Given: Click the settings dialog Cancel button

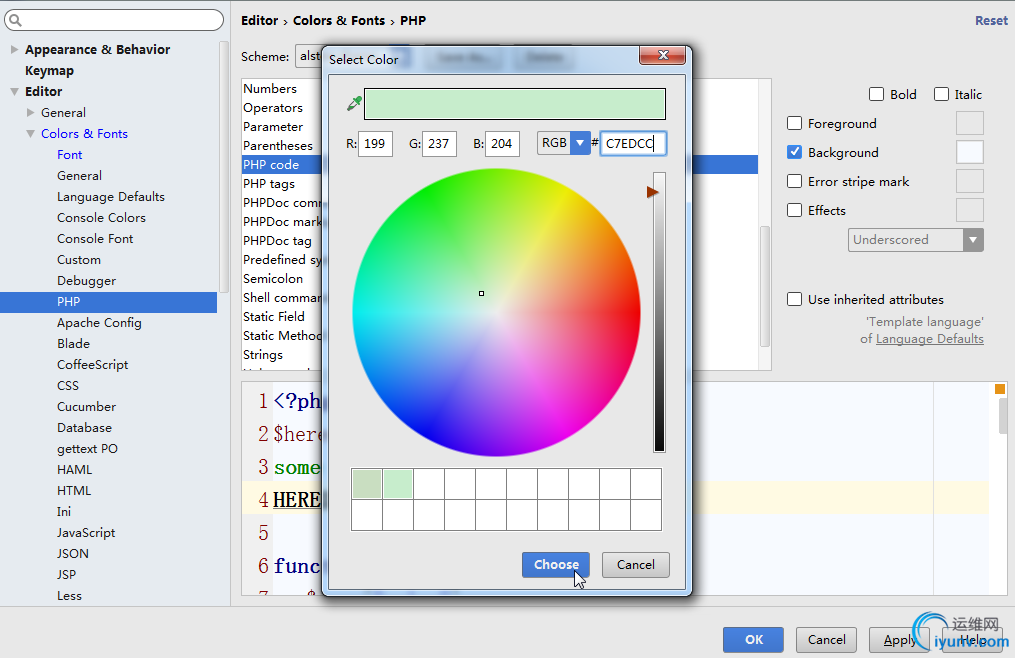Looking at the screenshot, I should coord(826,640).
